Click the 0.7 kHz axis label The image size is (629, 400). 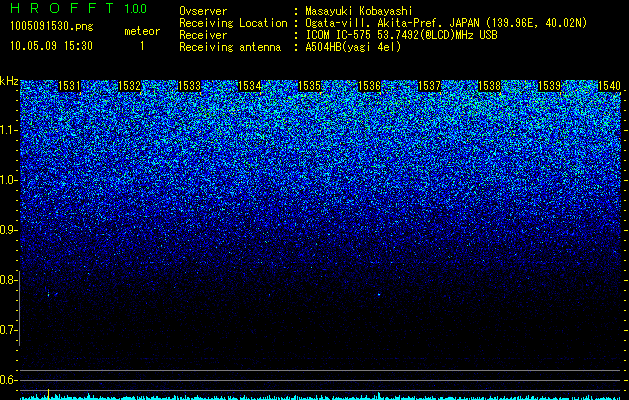pyautogui.click(x=8, y=330)
